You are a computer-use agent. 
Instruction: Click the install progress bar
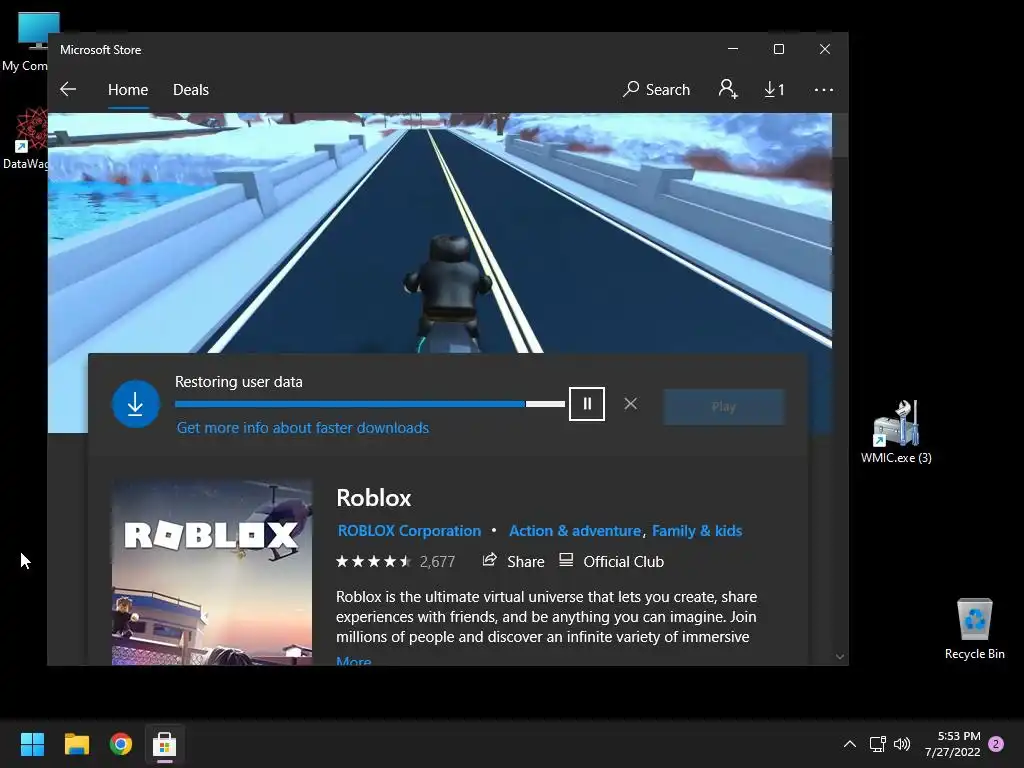pyautogui.click(x=370, y=404)
